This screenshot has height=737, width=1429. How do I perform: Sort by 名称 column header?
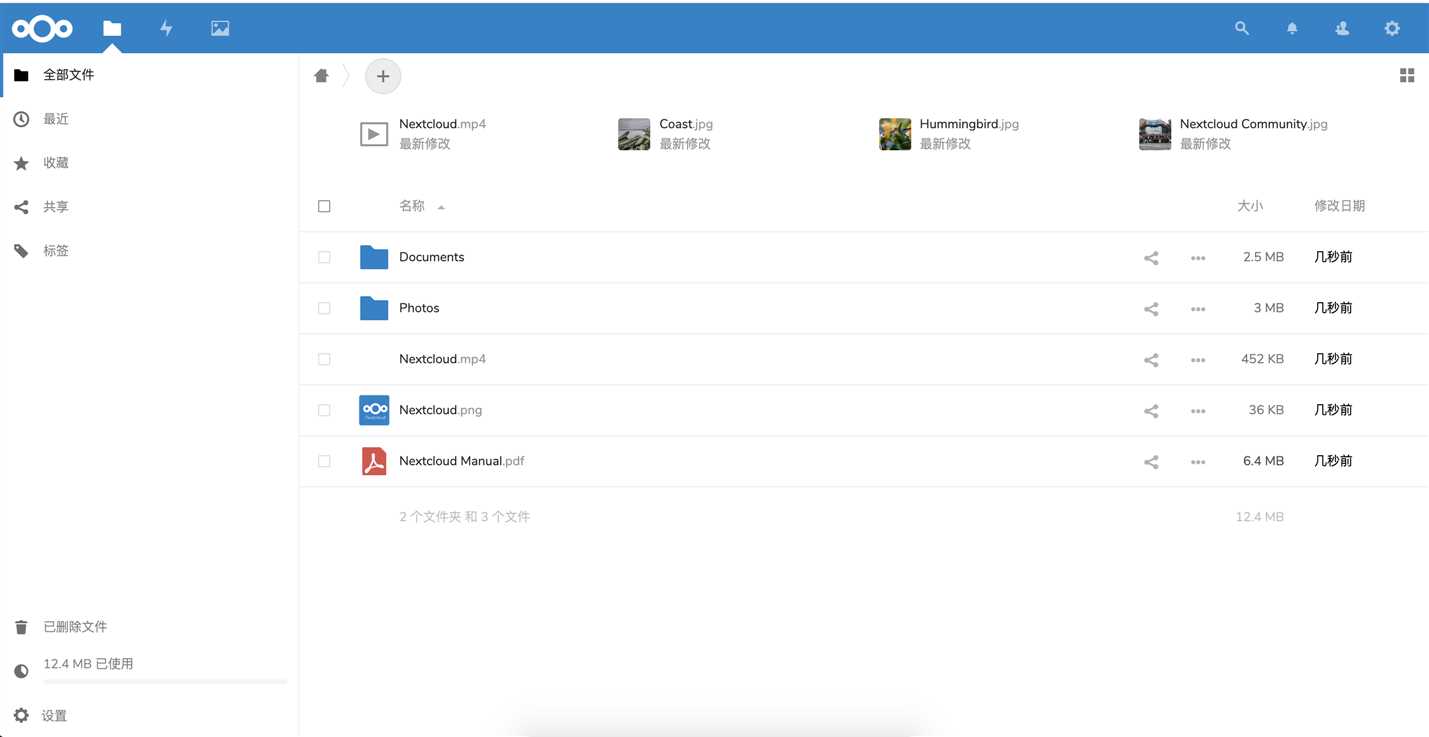(412, 206)
